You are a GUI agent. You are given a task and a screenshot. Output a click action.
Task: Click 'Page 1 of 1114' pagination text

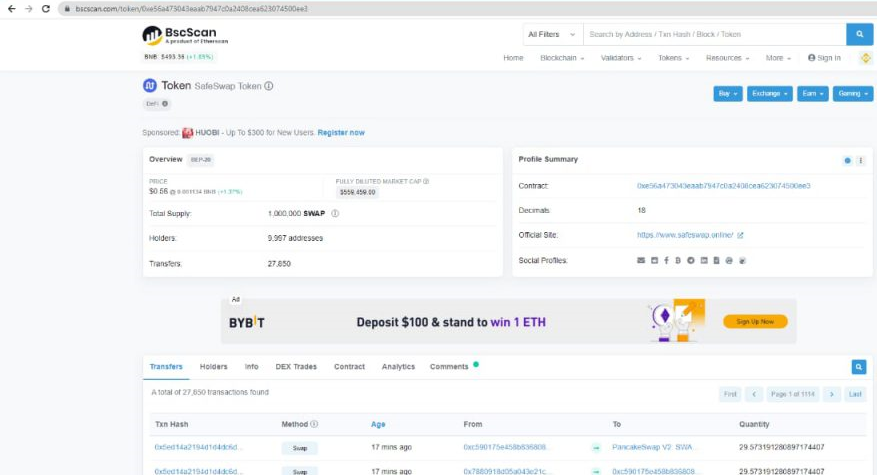pyautogui.click(x=793, y=394)
